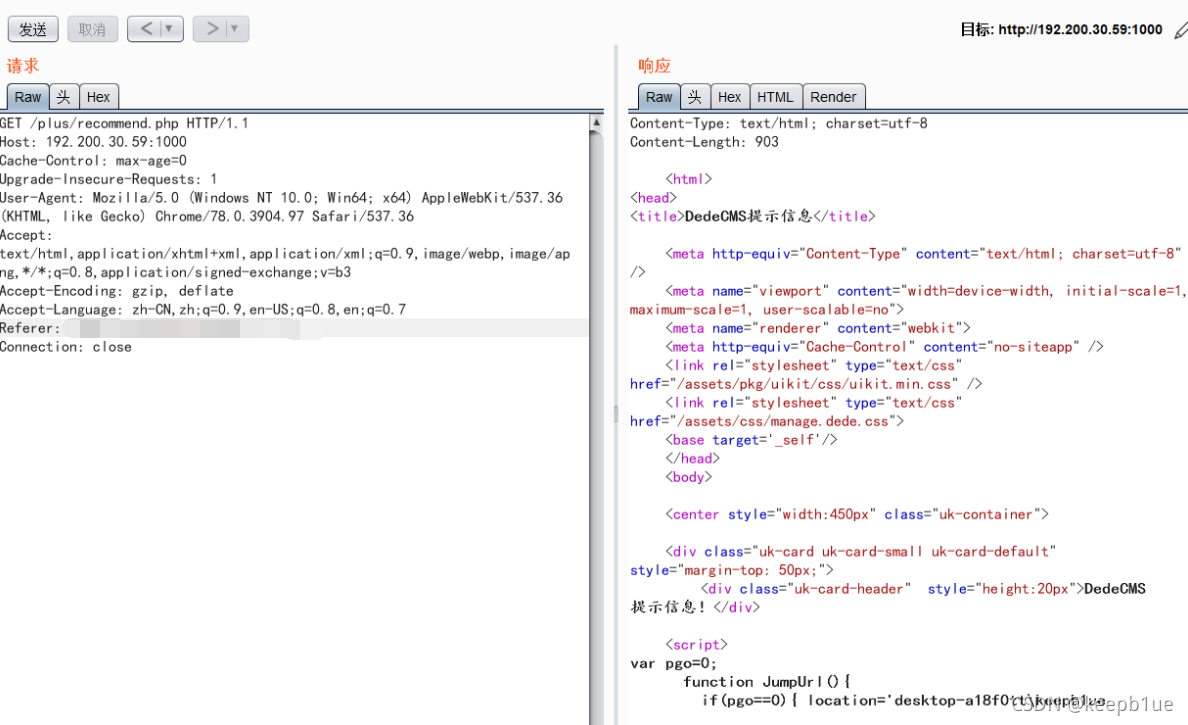This screenshot has height=725, width=1188.
Task: Click the Referer header line
Action: pos(294,328)
